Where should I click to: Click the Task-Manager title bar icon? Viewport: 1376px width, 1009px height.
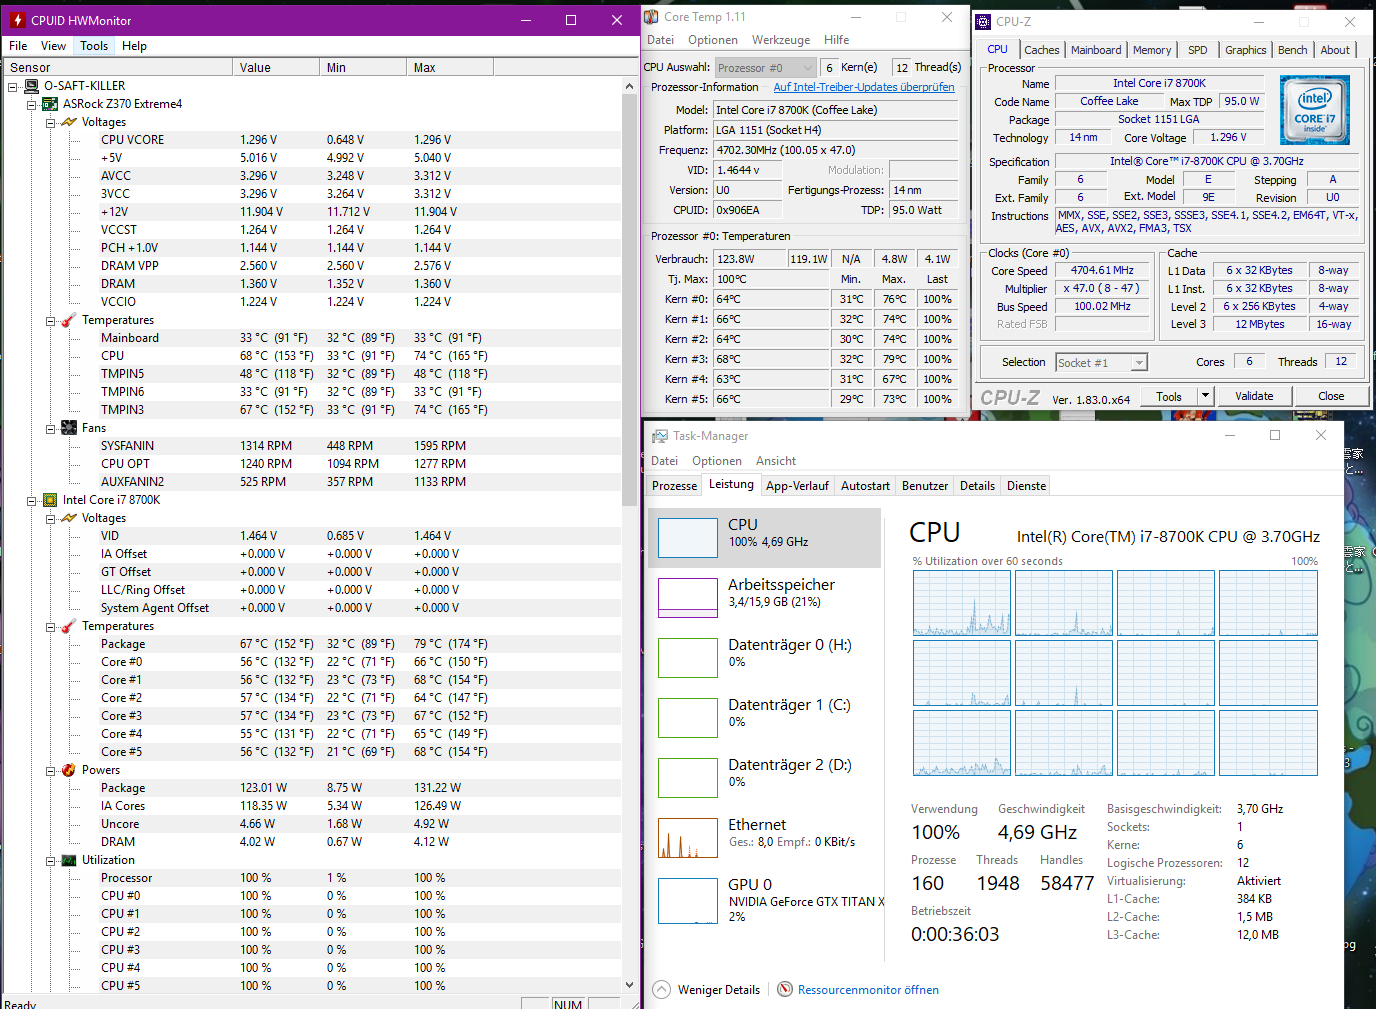[660, 436]
